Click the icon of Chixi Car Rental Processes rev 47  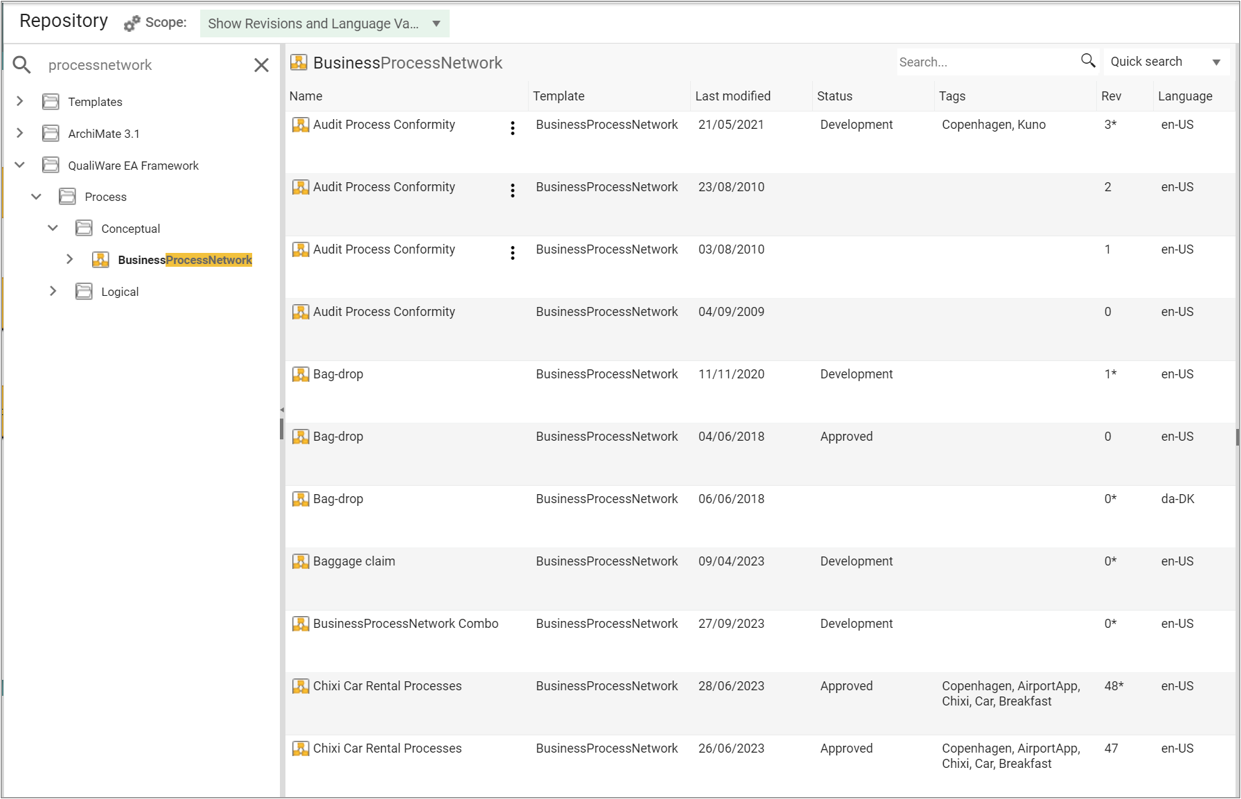click(x=300, y=748)
